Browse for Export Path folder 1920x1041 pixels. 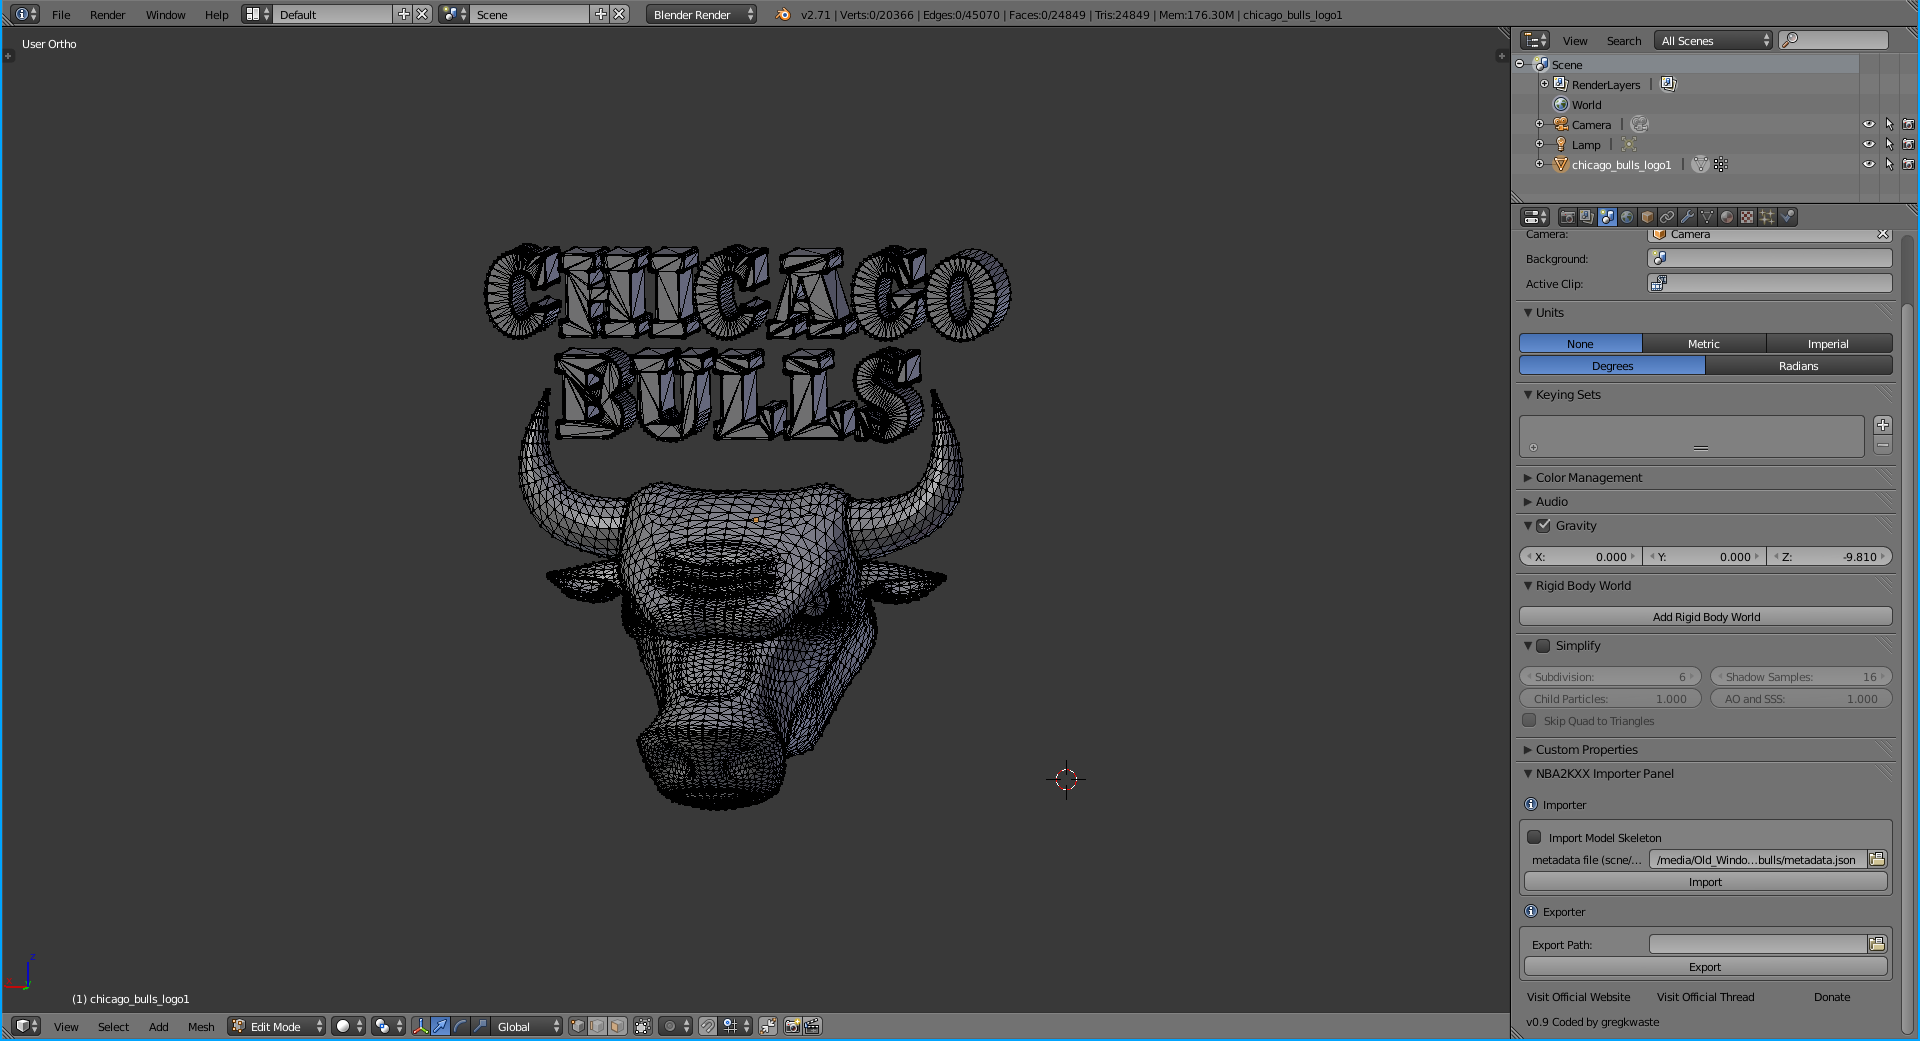click(1877, 944)
